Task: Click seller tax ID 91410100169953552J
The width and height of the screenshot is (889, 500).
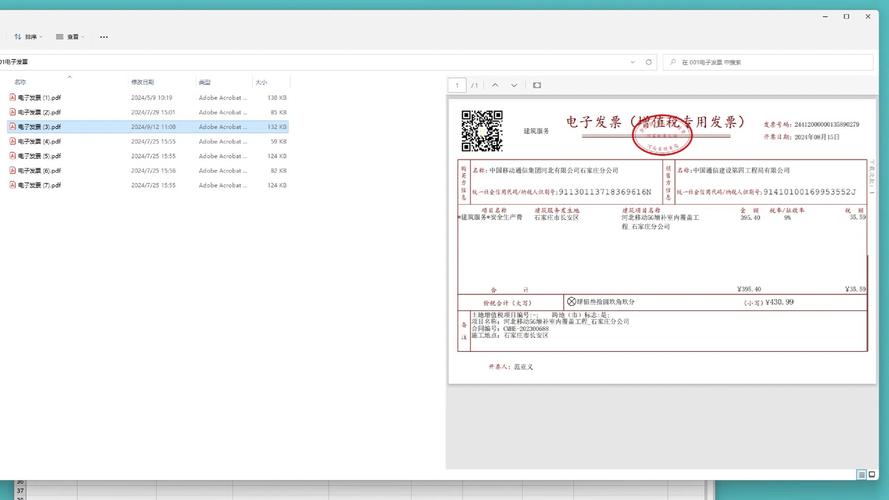Action: [809, 192]
